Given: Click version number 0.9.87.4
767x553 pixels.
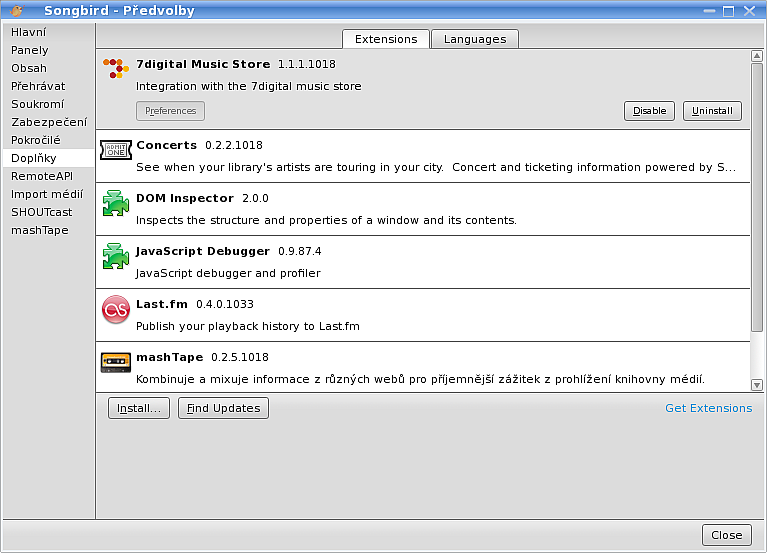Looking at the screenshot, I should [x=299, y=251].
